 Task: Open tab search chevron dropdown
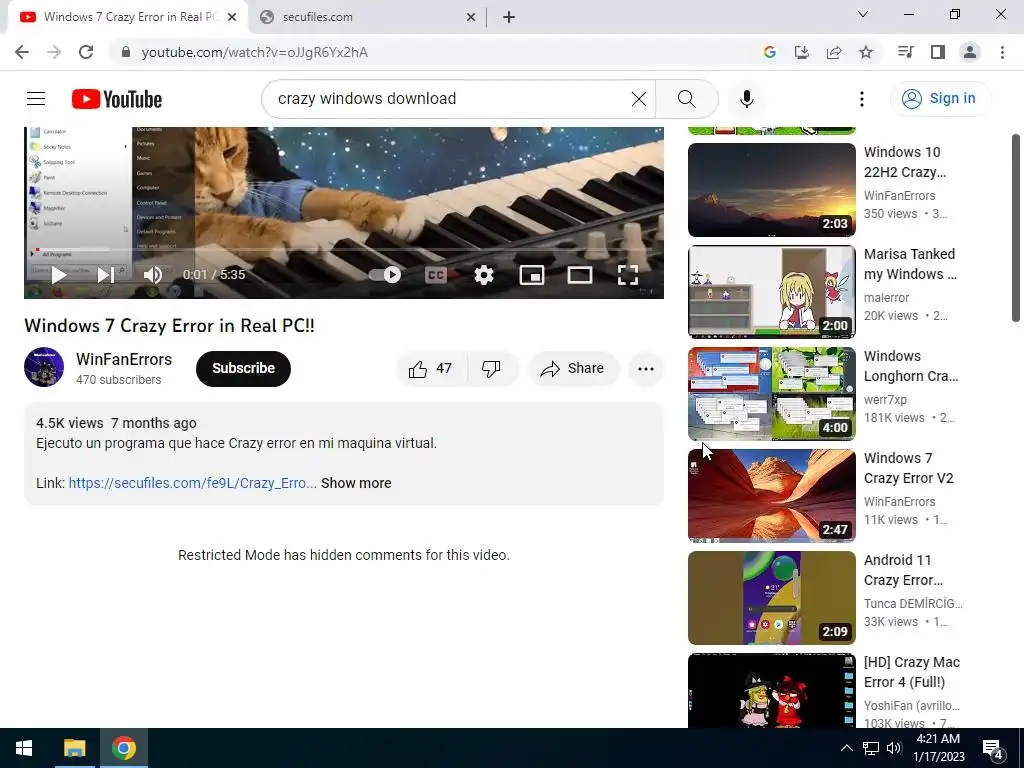[863, 14]
